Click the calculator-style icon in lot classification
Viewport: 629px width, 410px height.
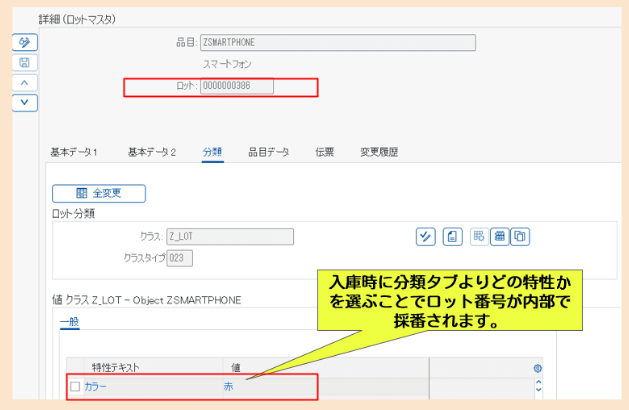click(499, 236)
